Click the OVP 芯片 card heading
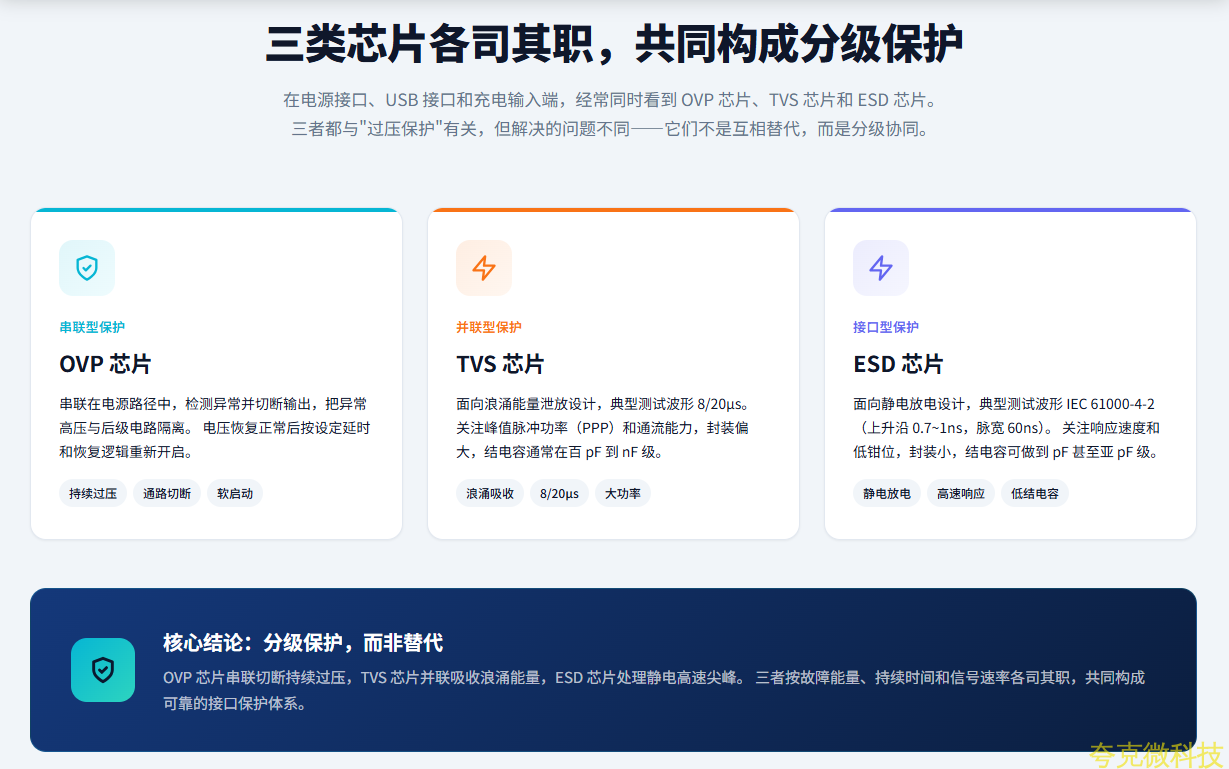This screenshot has width=1229, height=769. 105,364
